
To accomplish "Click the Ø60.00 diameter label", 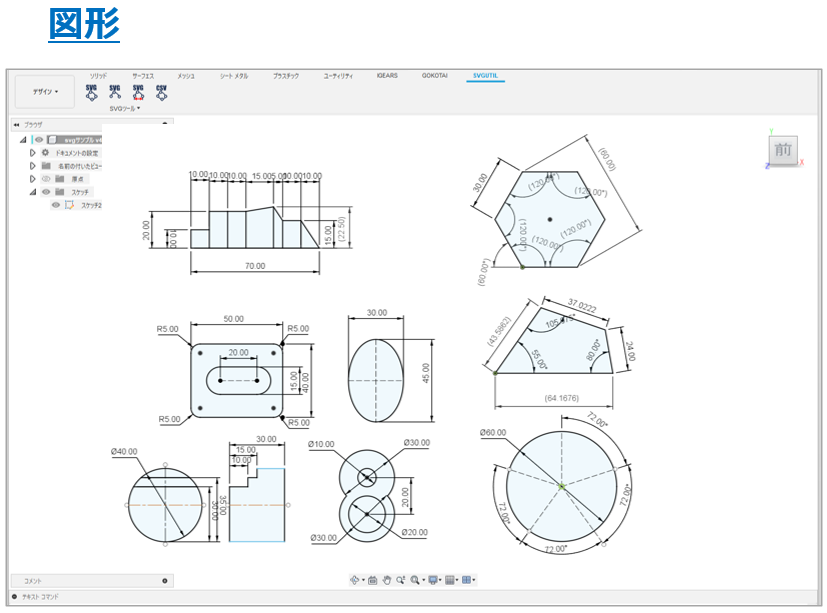I will (x=493, y=433).
